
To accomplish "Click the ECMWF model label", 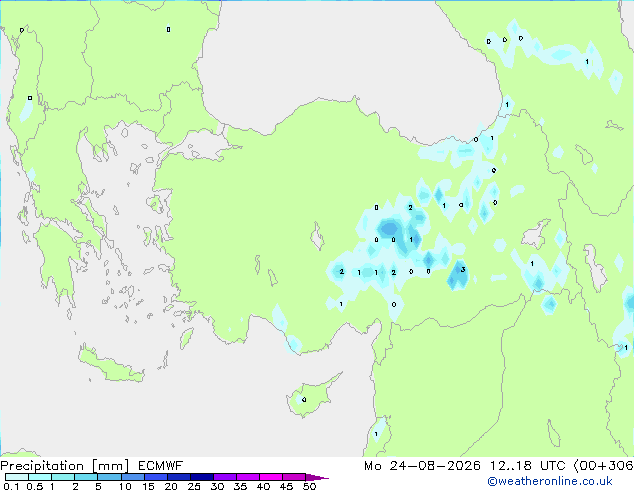I will (x=161, y=466).
